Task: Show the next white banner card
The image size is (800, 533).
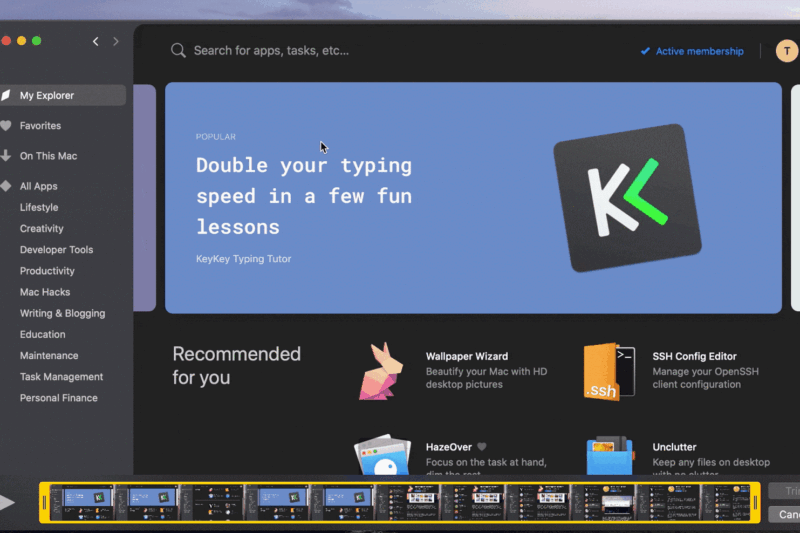Action: click(x=795, y=197)
